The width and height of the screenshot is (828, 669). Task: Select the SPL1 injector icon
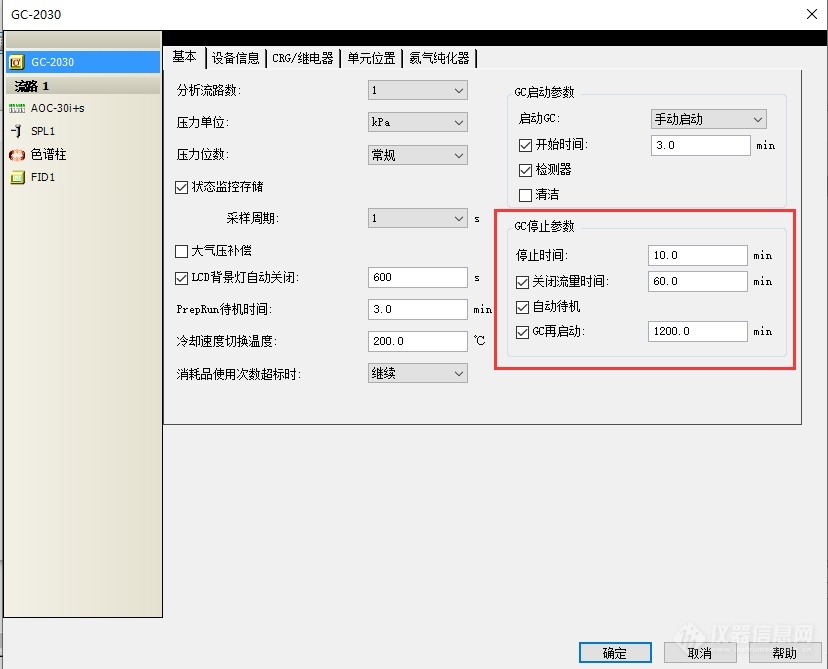16,131
